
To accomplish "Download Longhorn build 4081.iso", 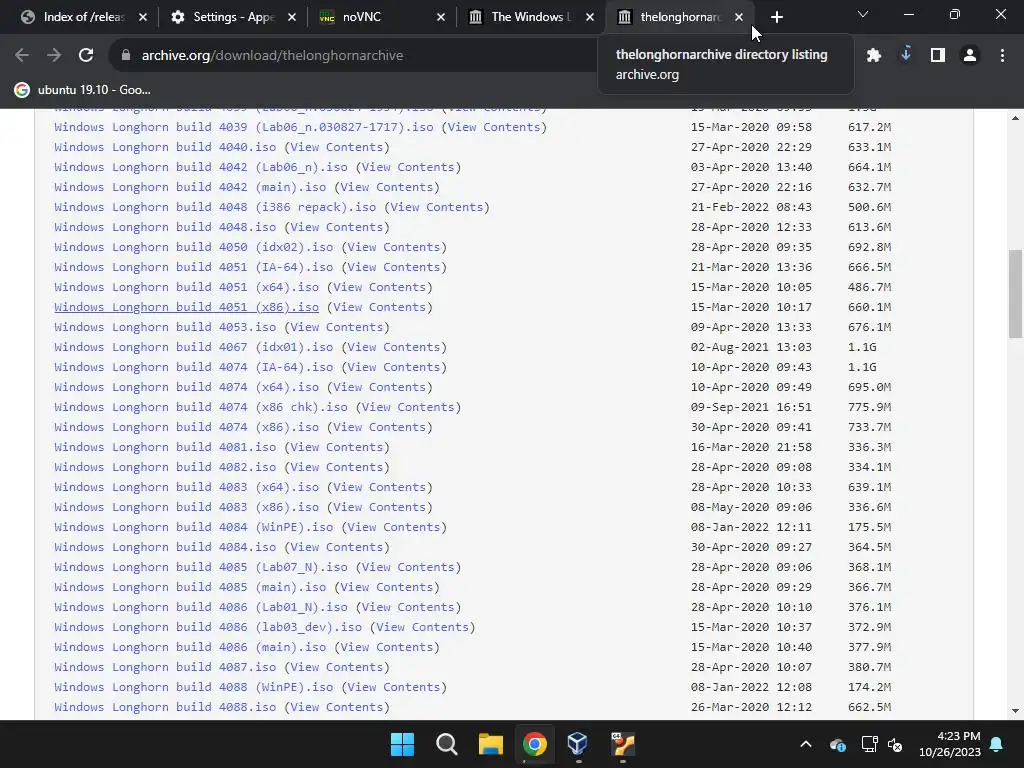I will [165, 447].
